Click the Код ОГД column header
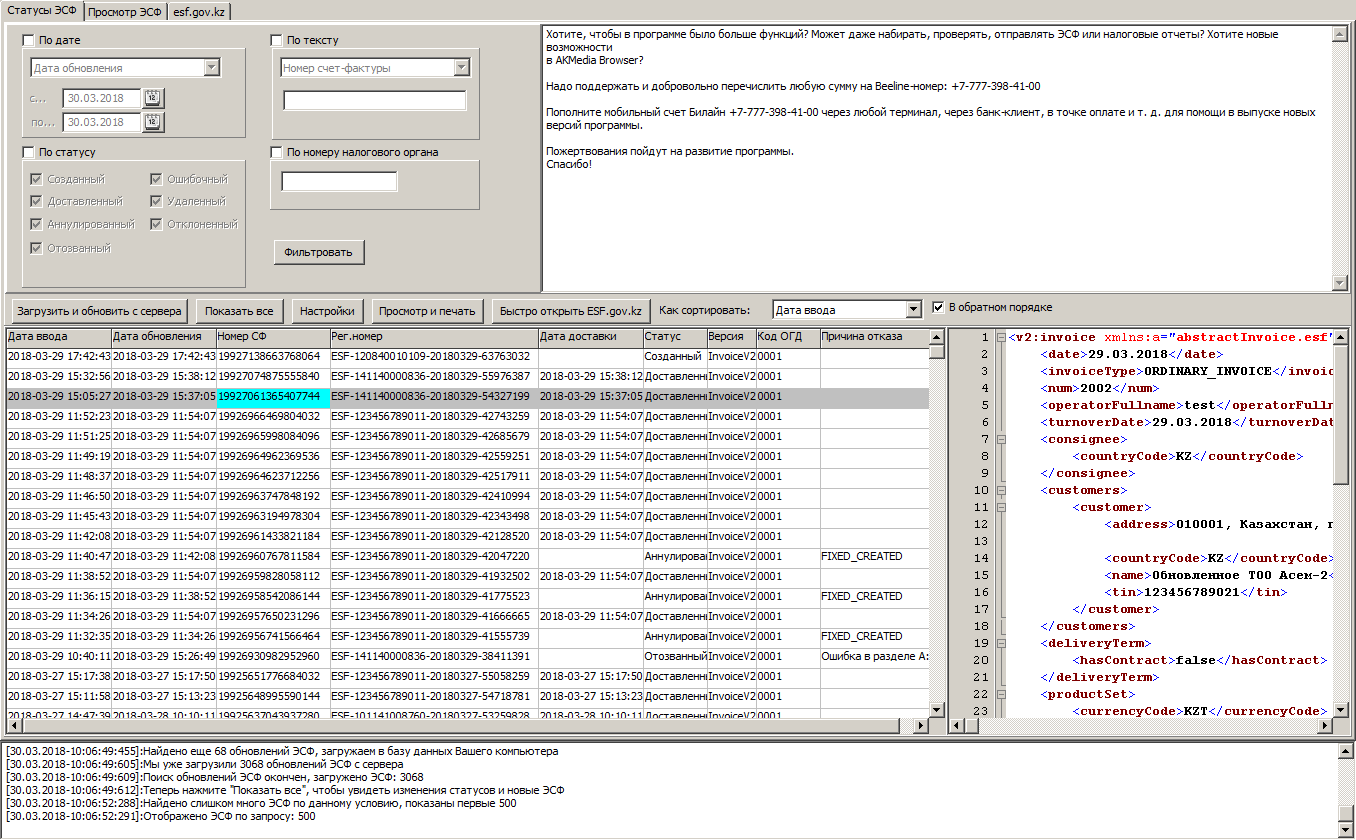The image size is (1356, 840). [x=788, y=337]
